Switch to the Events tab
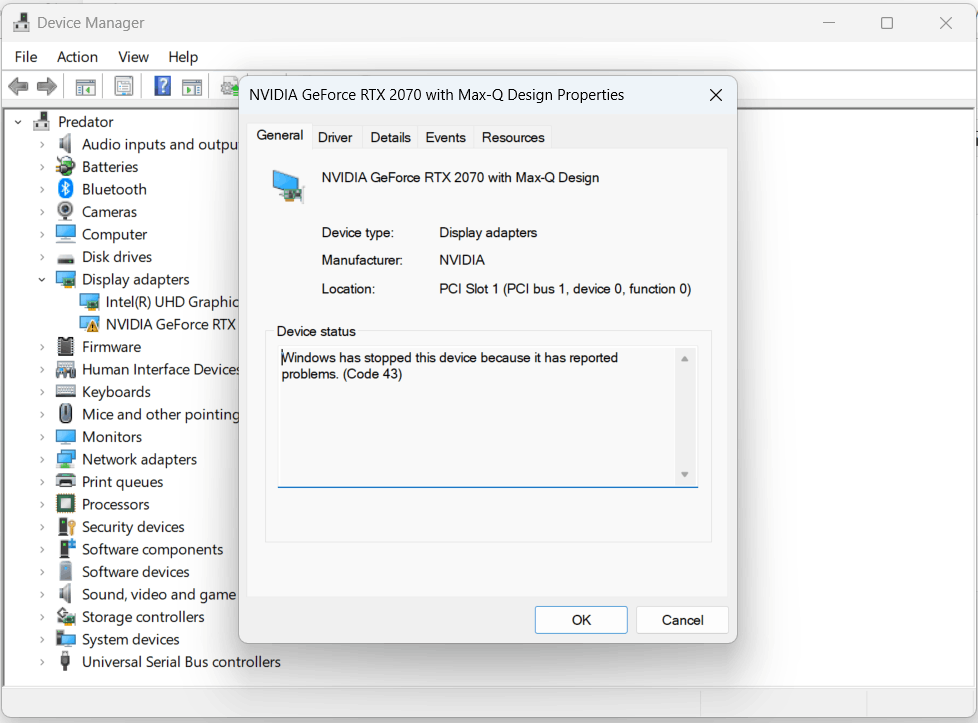The width and height of the screenshot is (978, 723). pyautogui.click(x=445, y=137)
